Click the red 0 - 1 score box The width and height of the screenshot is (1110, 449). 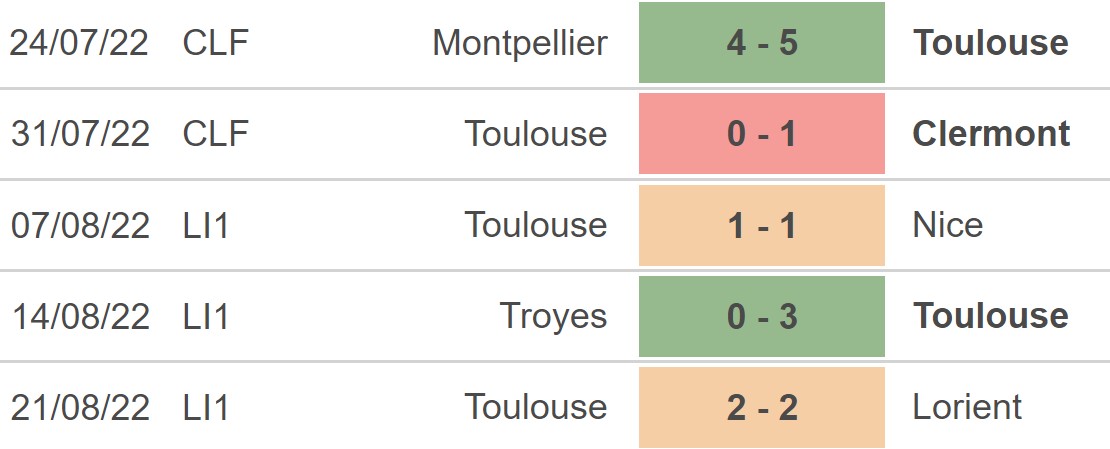(x=762, y=134)
